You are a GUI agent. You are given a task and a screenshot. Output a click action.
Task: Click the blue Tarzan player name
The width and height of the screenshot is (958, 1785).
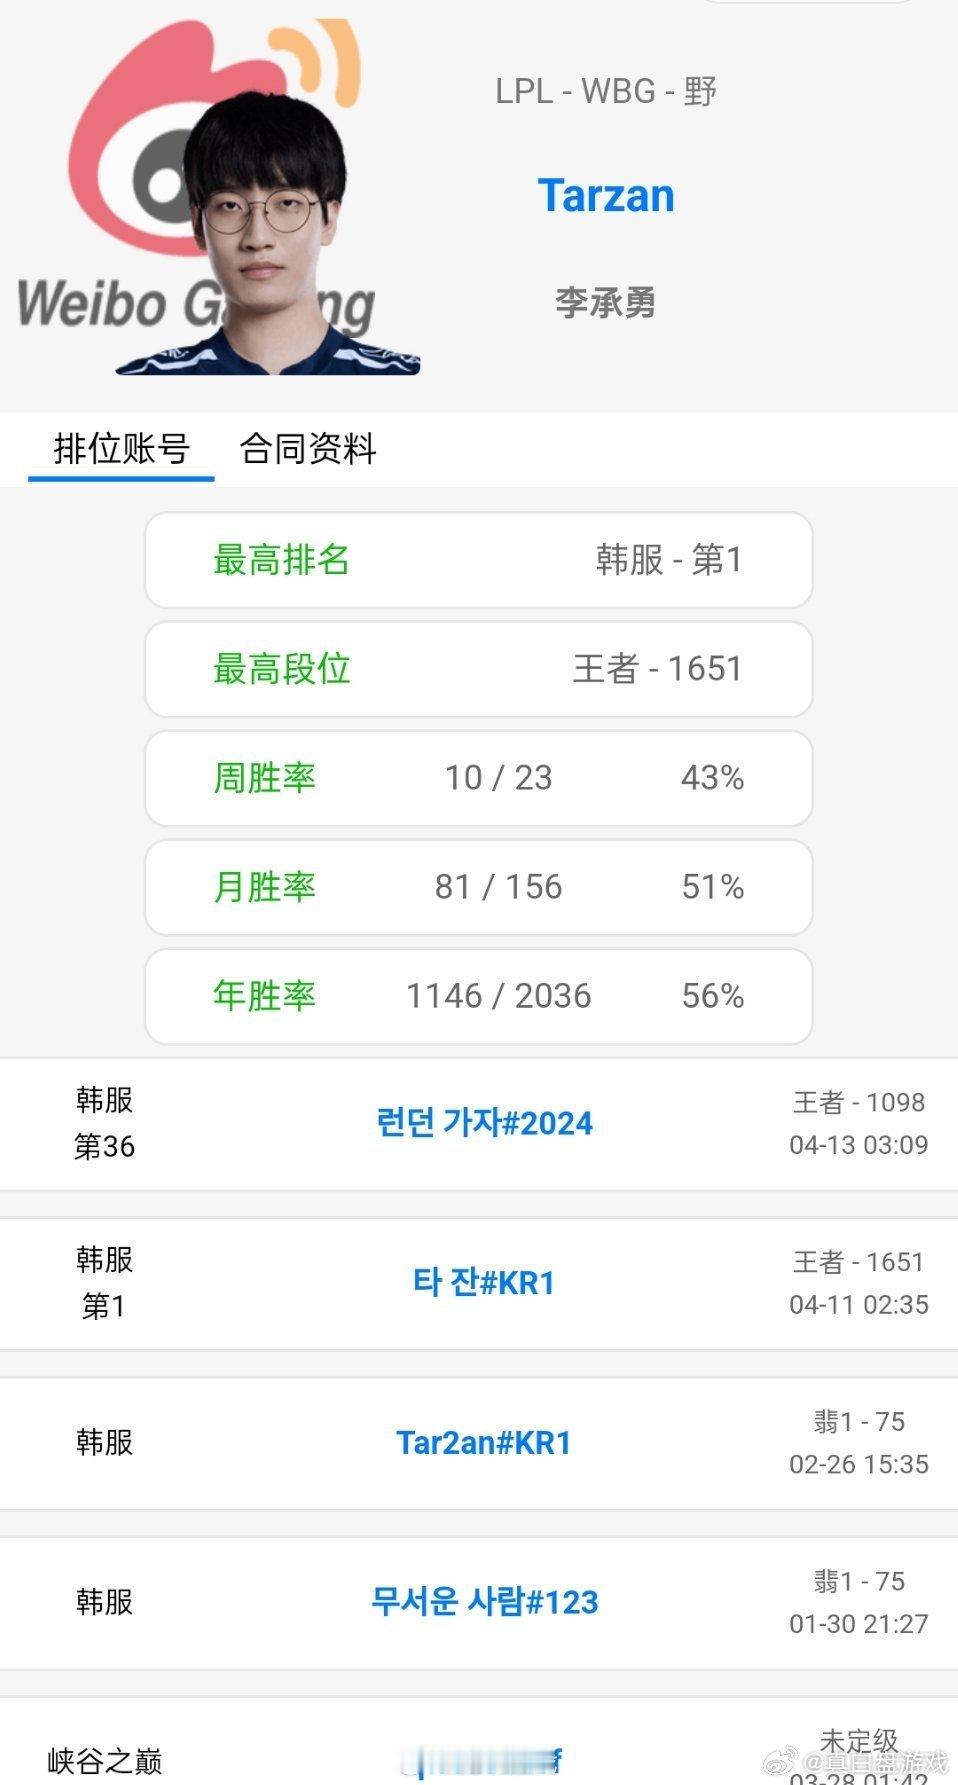(x=606, y=195)
